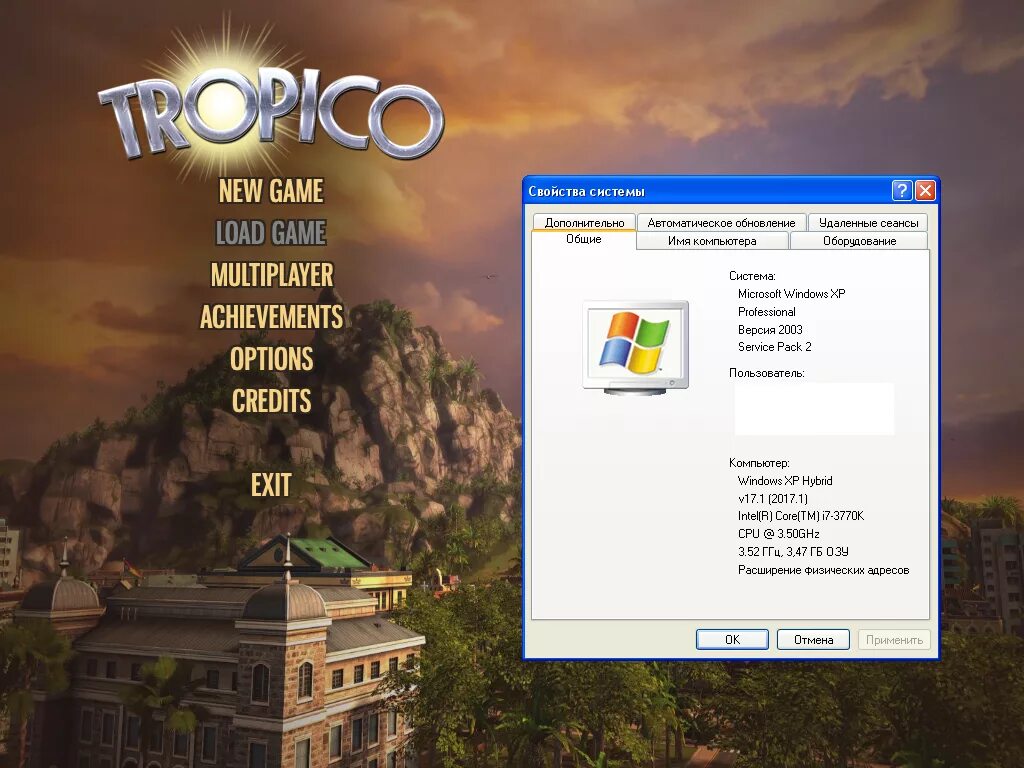Close the Свойства системы dialog

tap(925, 191)
